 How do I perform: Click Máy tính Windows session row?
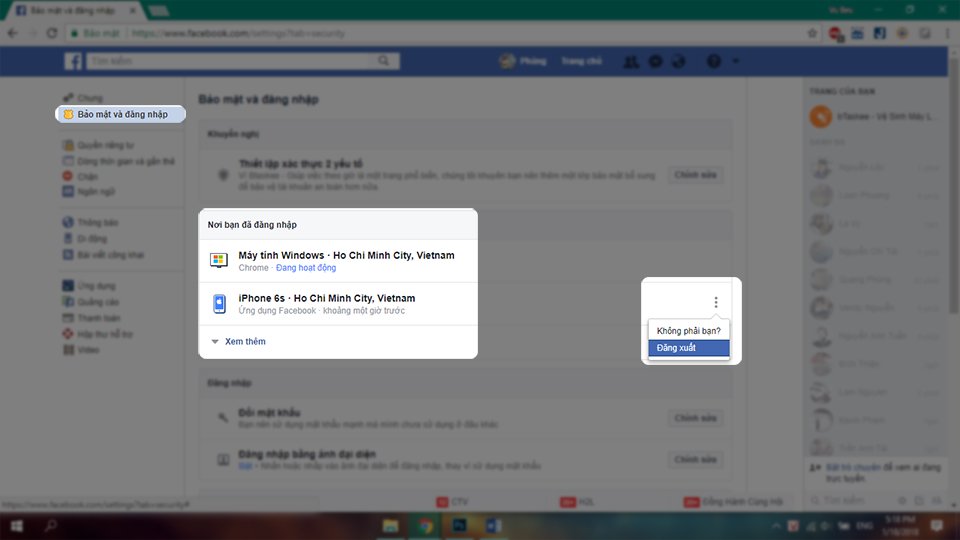(338, 261)
